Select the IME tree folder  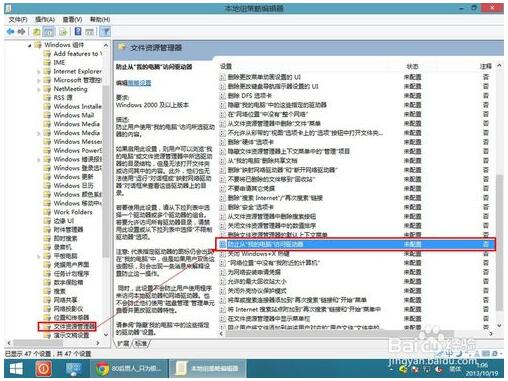55,62
